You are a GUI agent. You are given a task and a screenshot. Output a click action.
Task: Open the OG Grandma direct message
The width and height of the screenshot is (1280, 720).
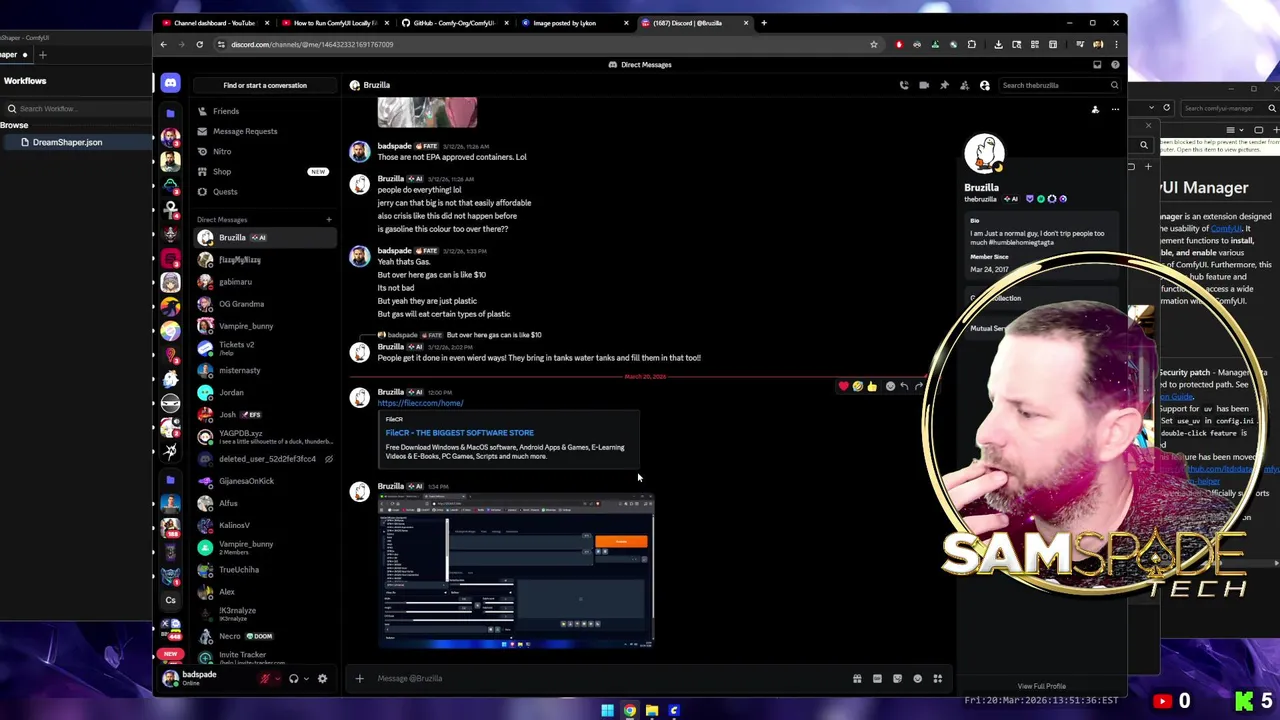point(264,304)
